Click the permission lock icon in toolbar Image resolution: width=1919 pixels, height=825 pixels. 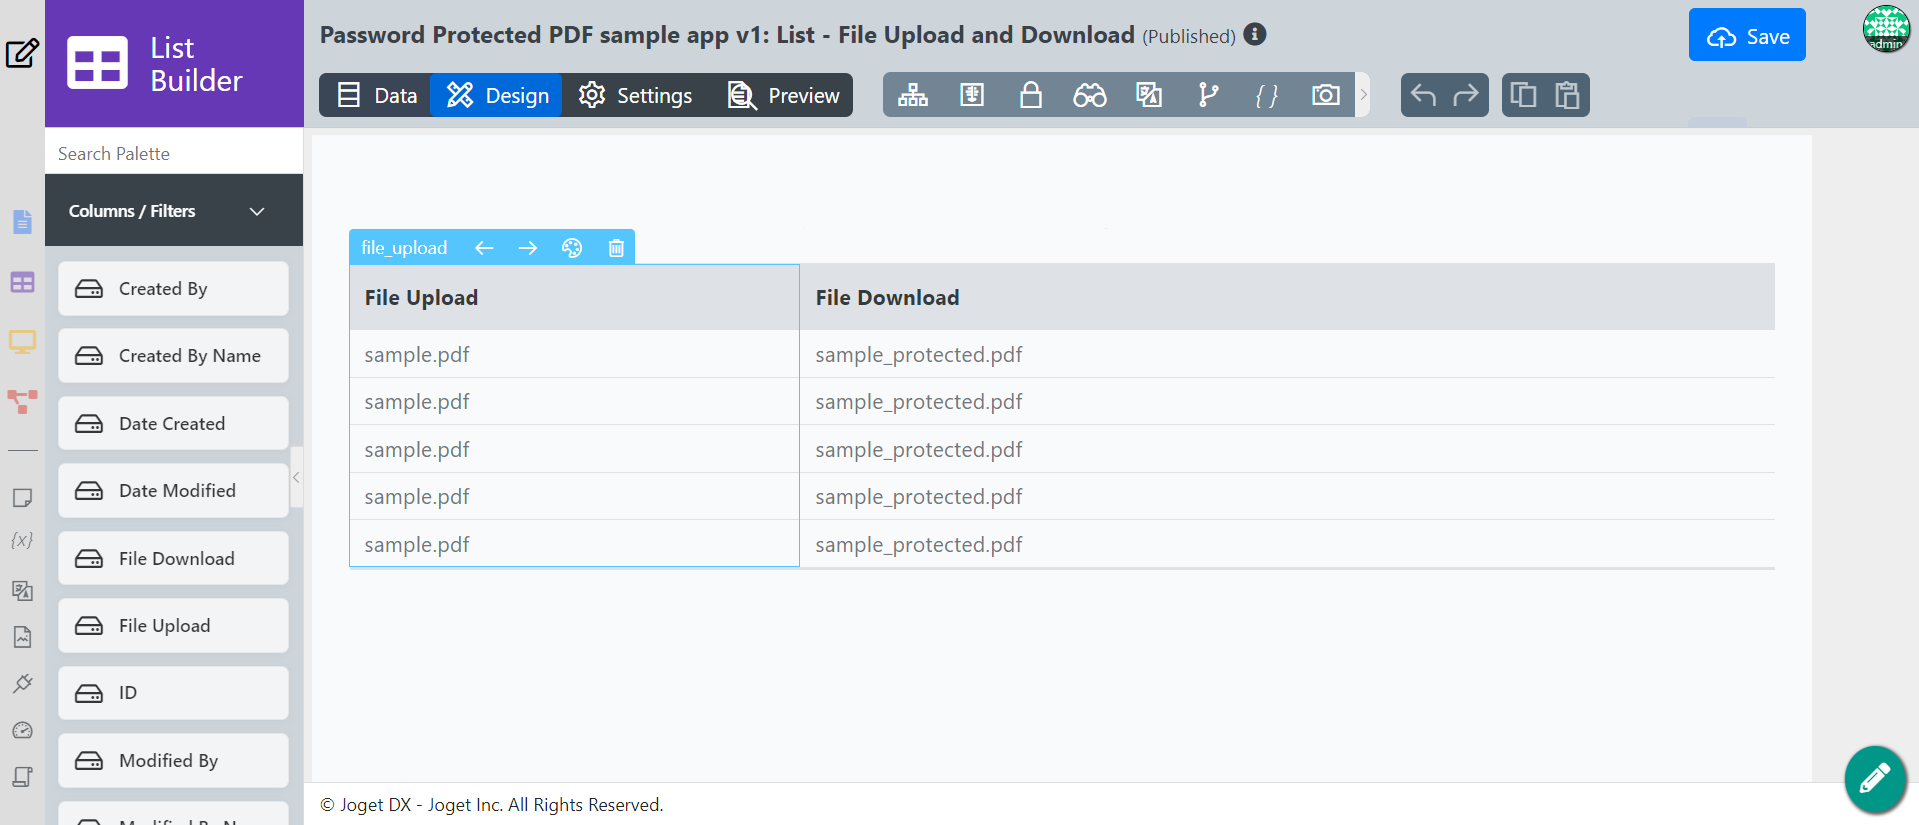coord(1030,95)
